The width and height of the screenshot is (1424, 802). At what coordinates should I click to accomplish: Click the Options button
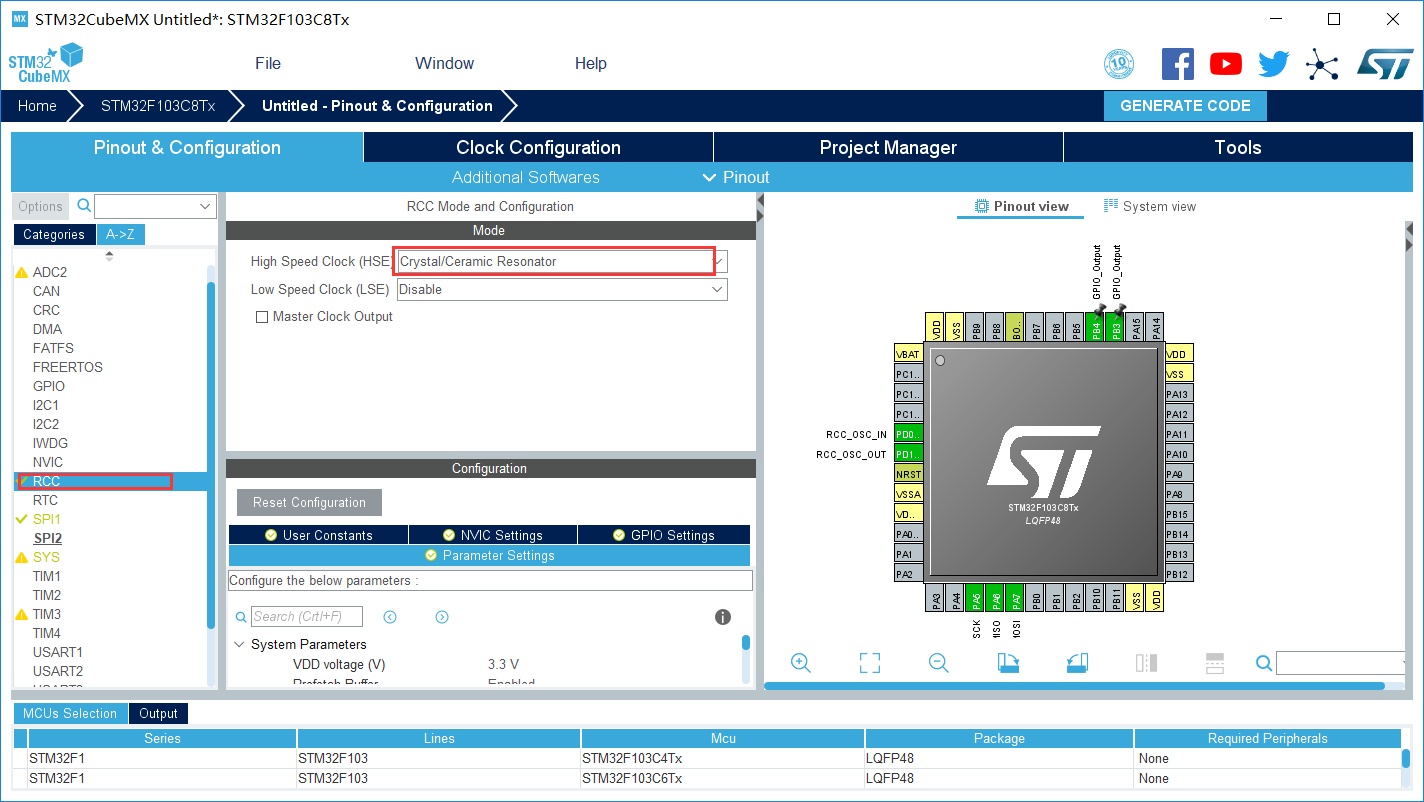click(x=40, y=206)
